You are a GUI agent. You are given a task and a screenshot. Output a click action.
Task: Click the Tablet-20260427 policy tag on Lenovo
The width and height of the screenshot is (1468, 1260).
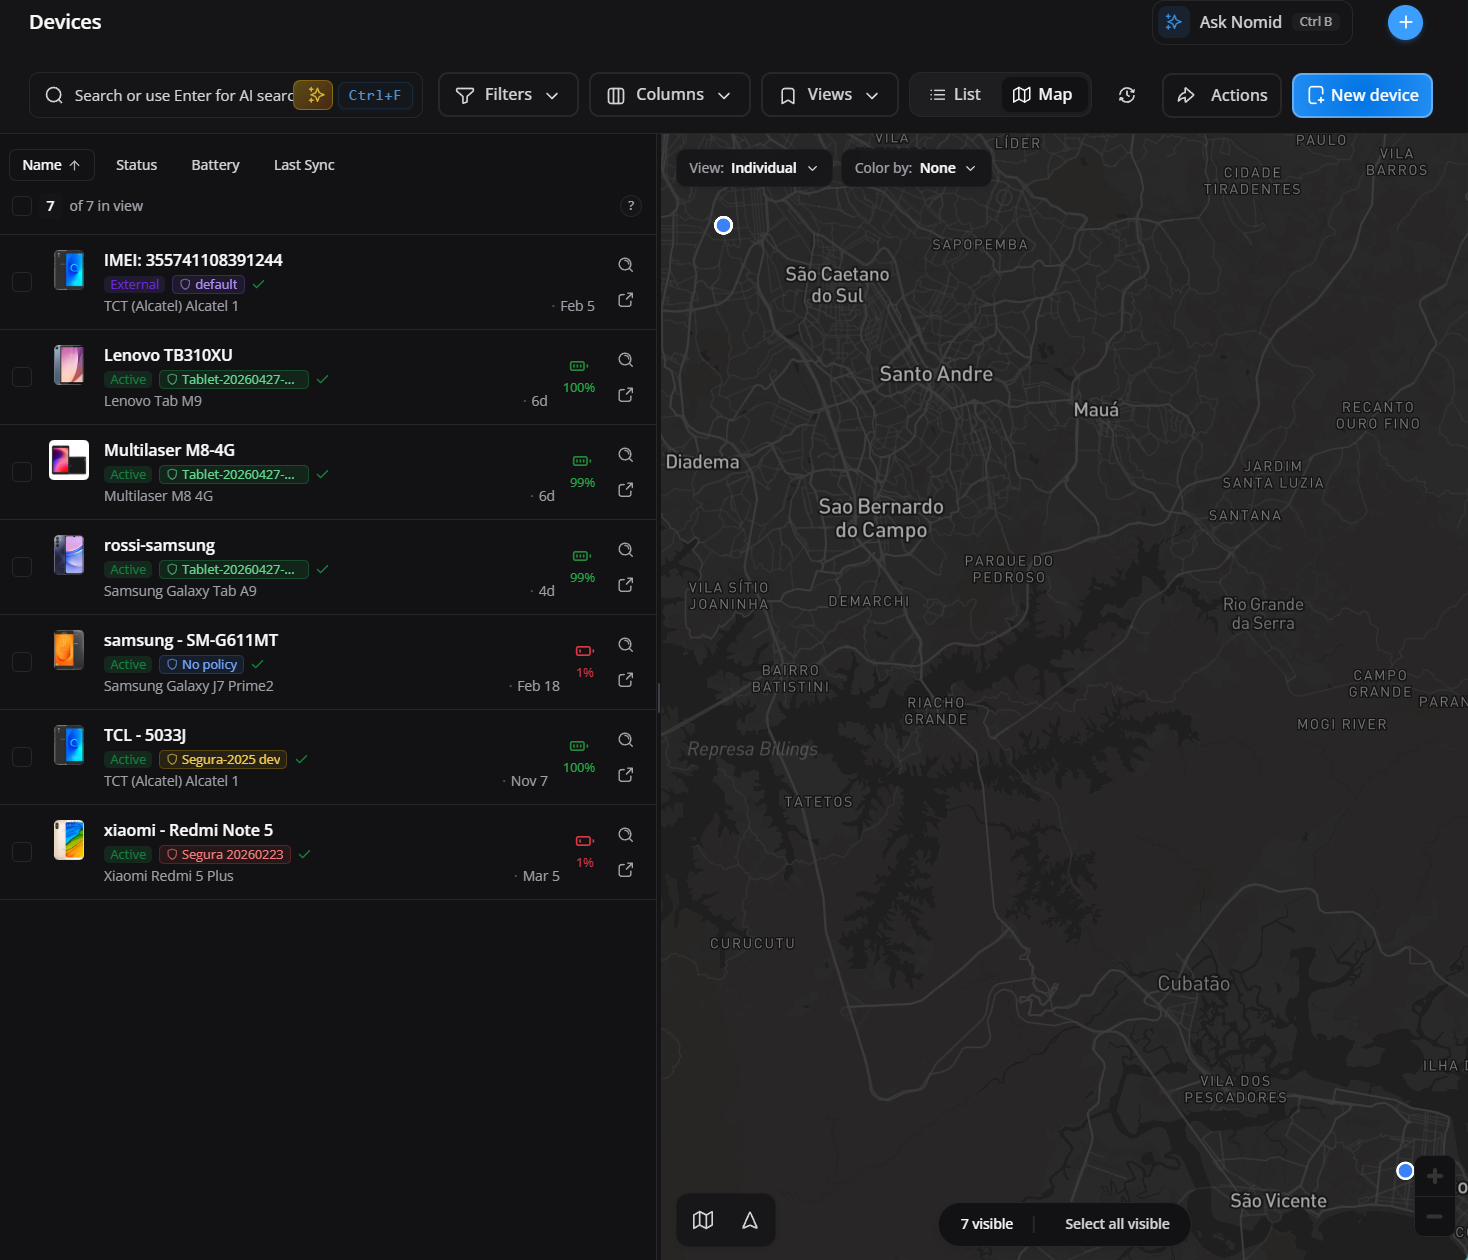pos(233,380)
